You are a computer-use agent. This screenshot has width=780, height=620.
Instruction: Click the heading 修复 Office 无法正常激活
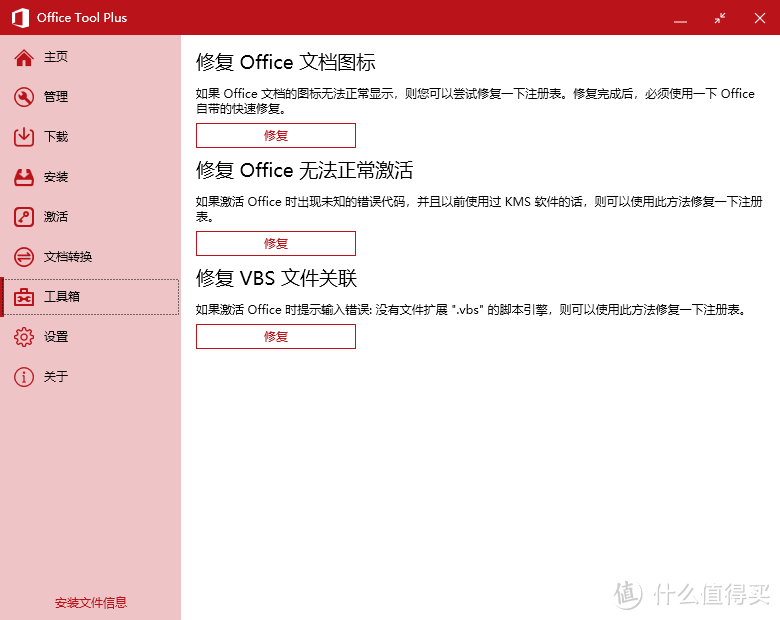(304, 170)
